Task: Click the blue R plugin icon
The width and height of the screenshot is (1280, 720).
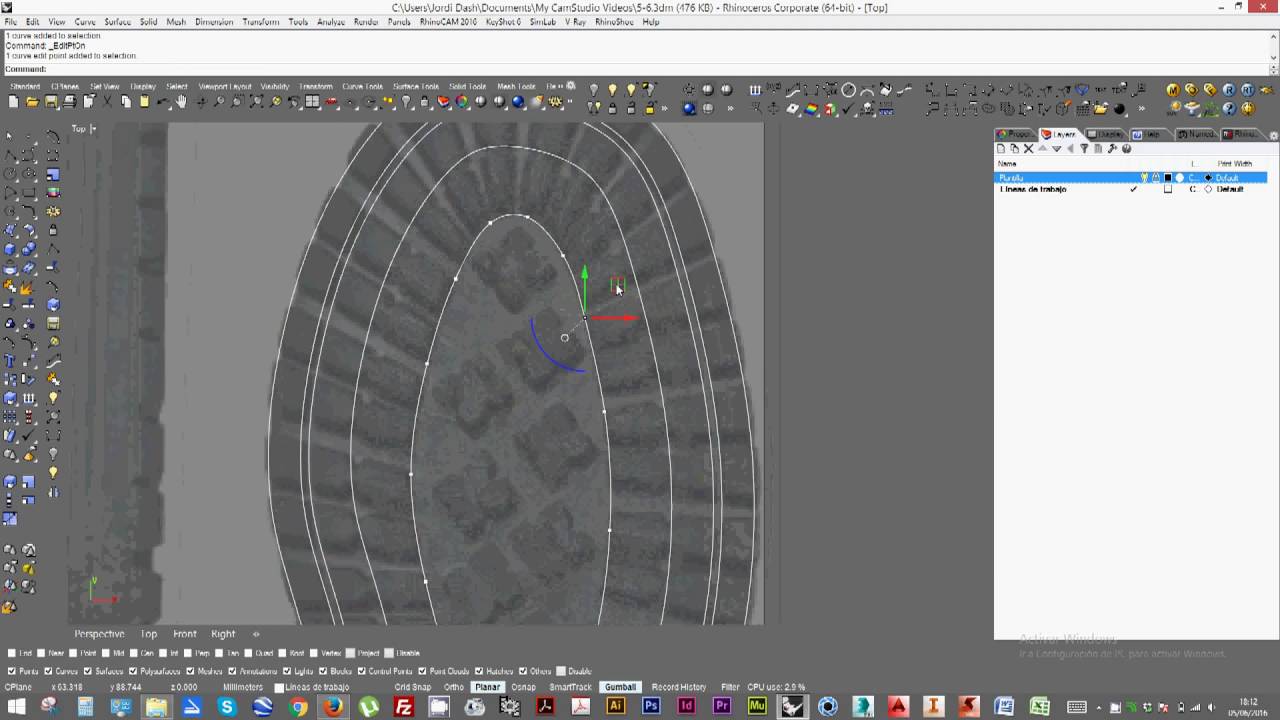Action: [1229, 90]
